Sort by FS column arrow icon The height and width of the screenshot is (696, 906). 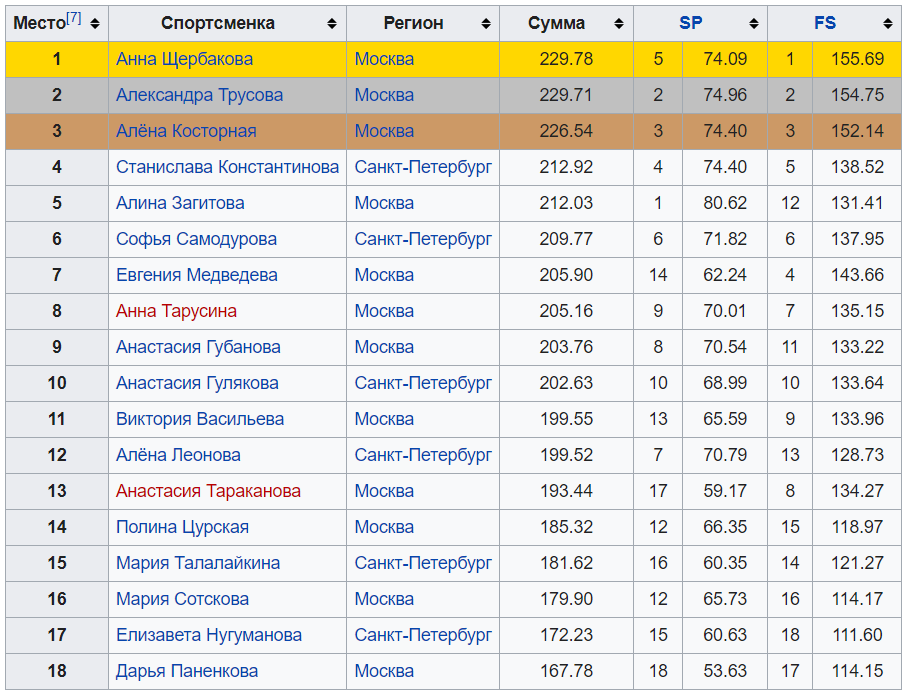(x=887, y=23)
